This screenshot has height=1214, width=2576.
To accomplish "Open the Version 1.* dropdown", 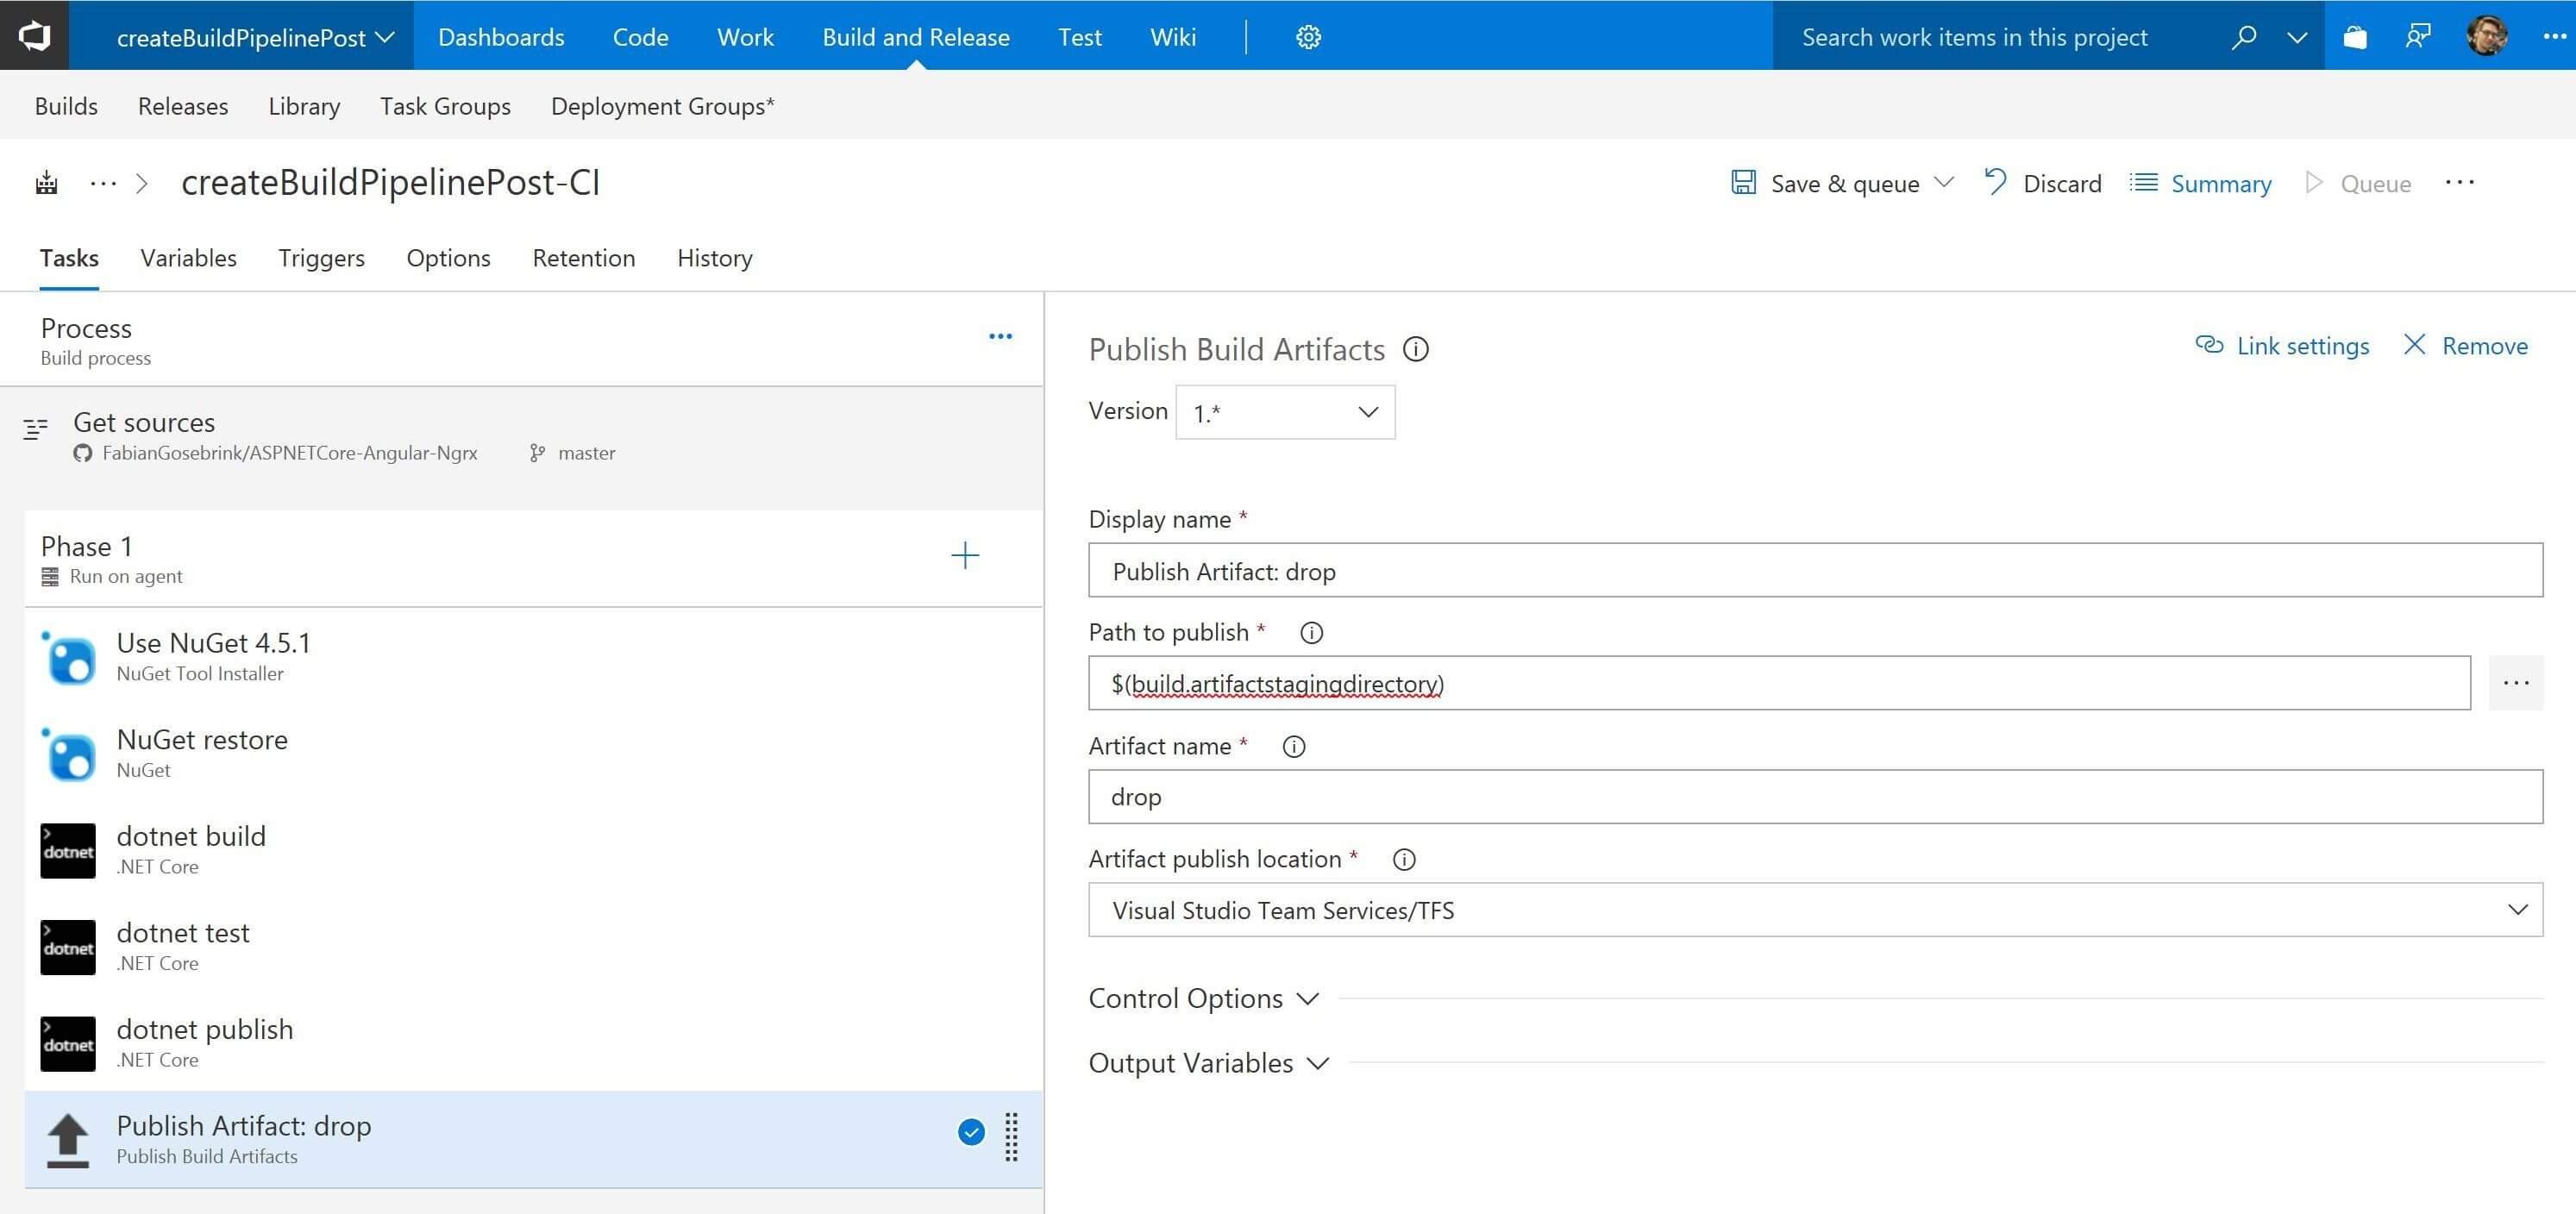I will (1285, 412).
